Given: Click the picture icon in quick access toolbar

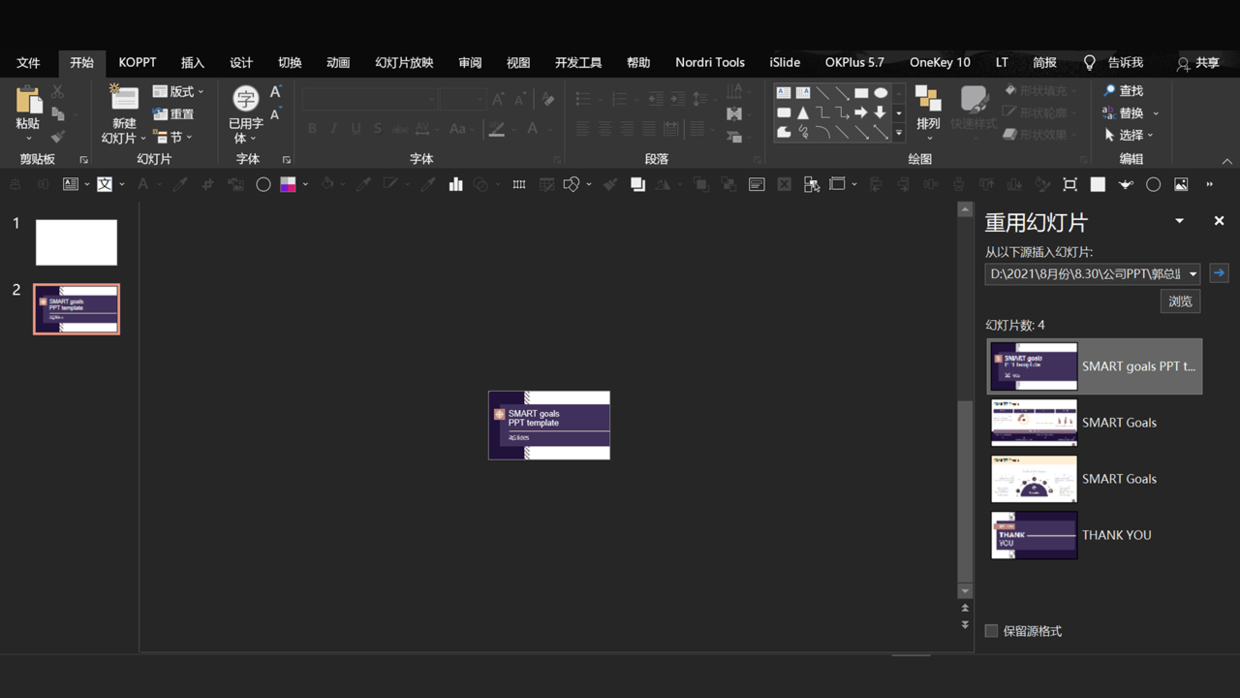Looking at the screenshot, I should coord(1181,184).
